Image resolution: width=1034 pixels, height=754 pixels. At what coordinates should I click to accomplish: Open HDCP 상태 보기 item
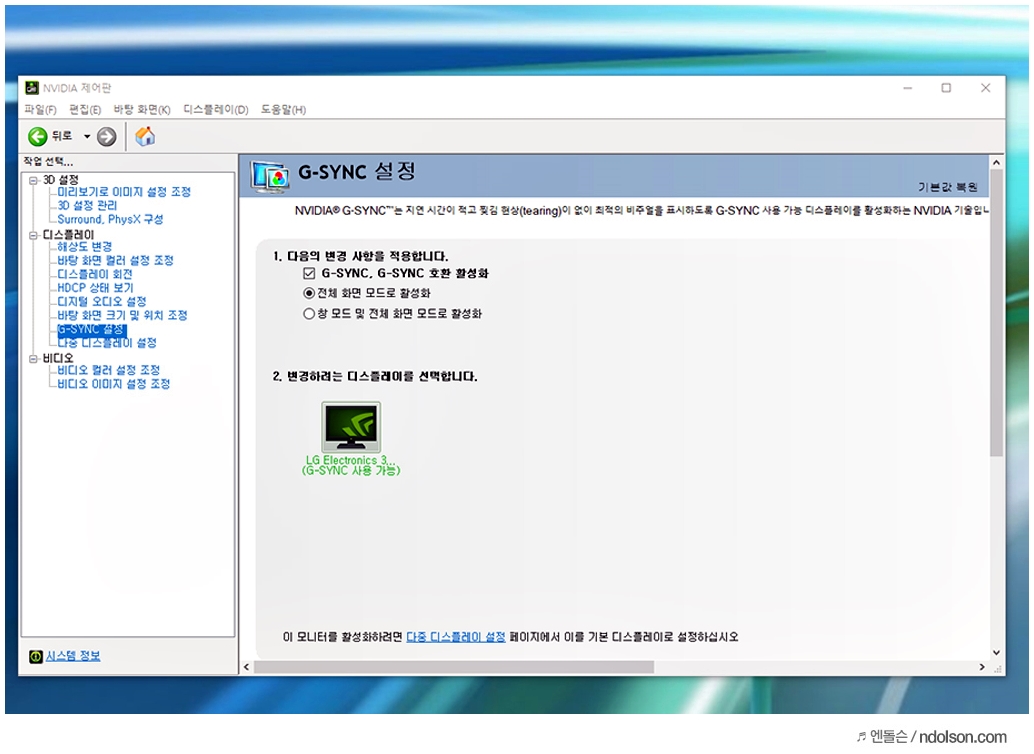pyautogui.click(x=95, y=288)
